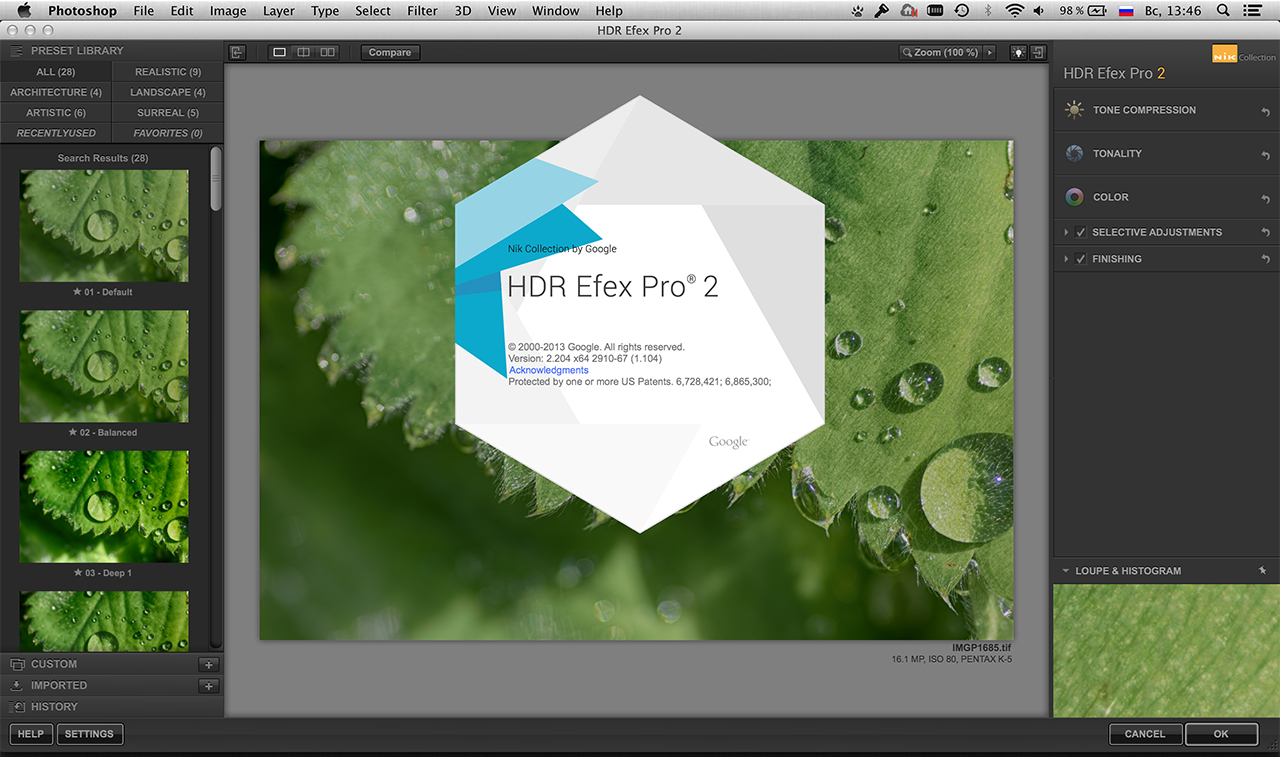Image resolution: width=1280 pixels, height=757 pixels.
Task: Reset Finishing with its undo arrow
Action: [1265, 259]
